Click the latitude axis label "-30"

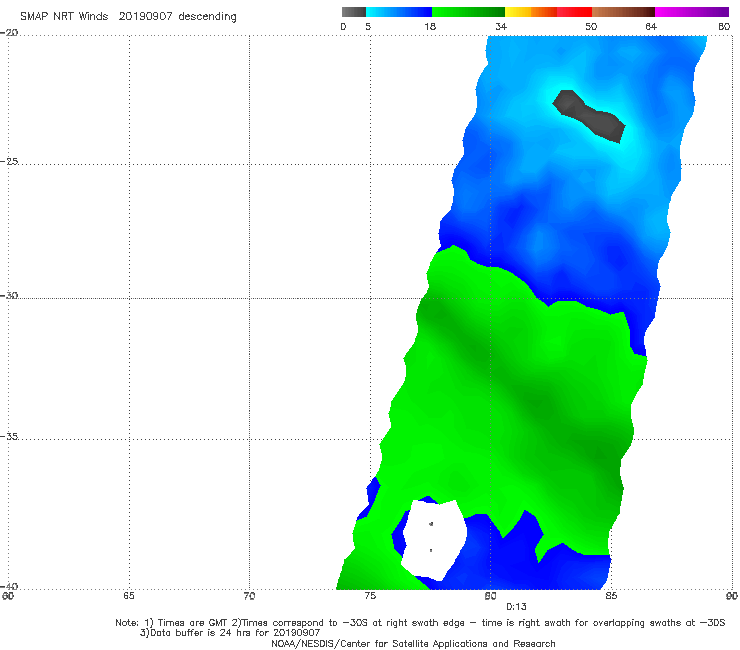[9, 295]
